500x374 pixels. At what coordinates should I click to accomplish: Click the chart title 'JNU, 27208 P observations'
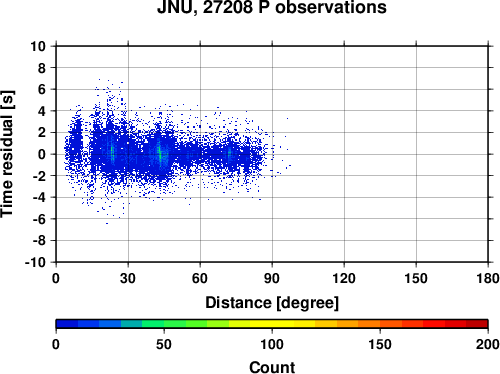pos(272,7)
